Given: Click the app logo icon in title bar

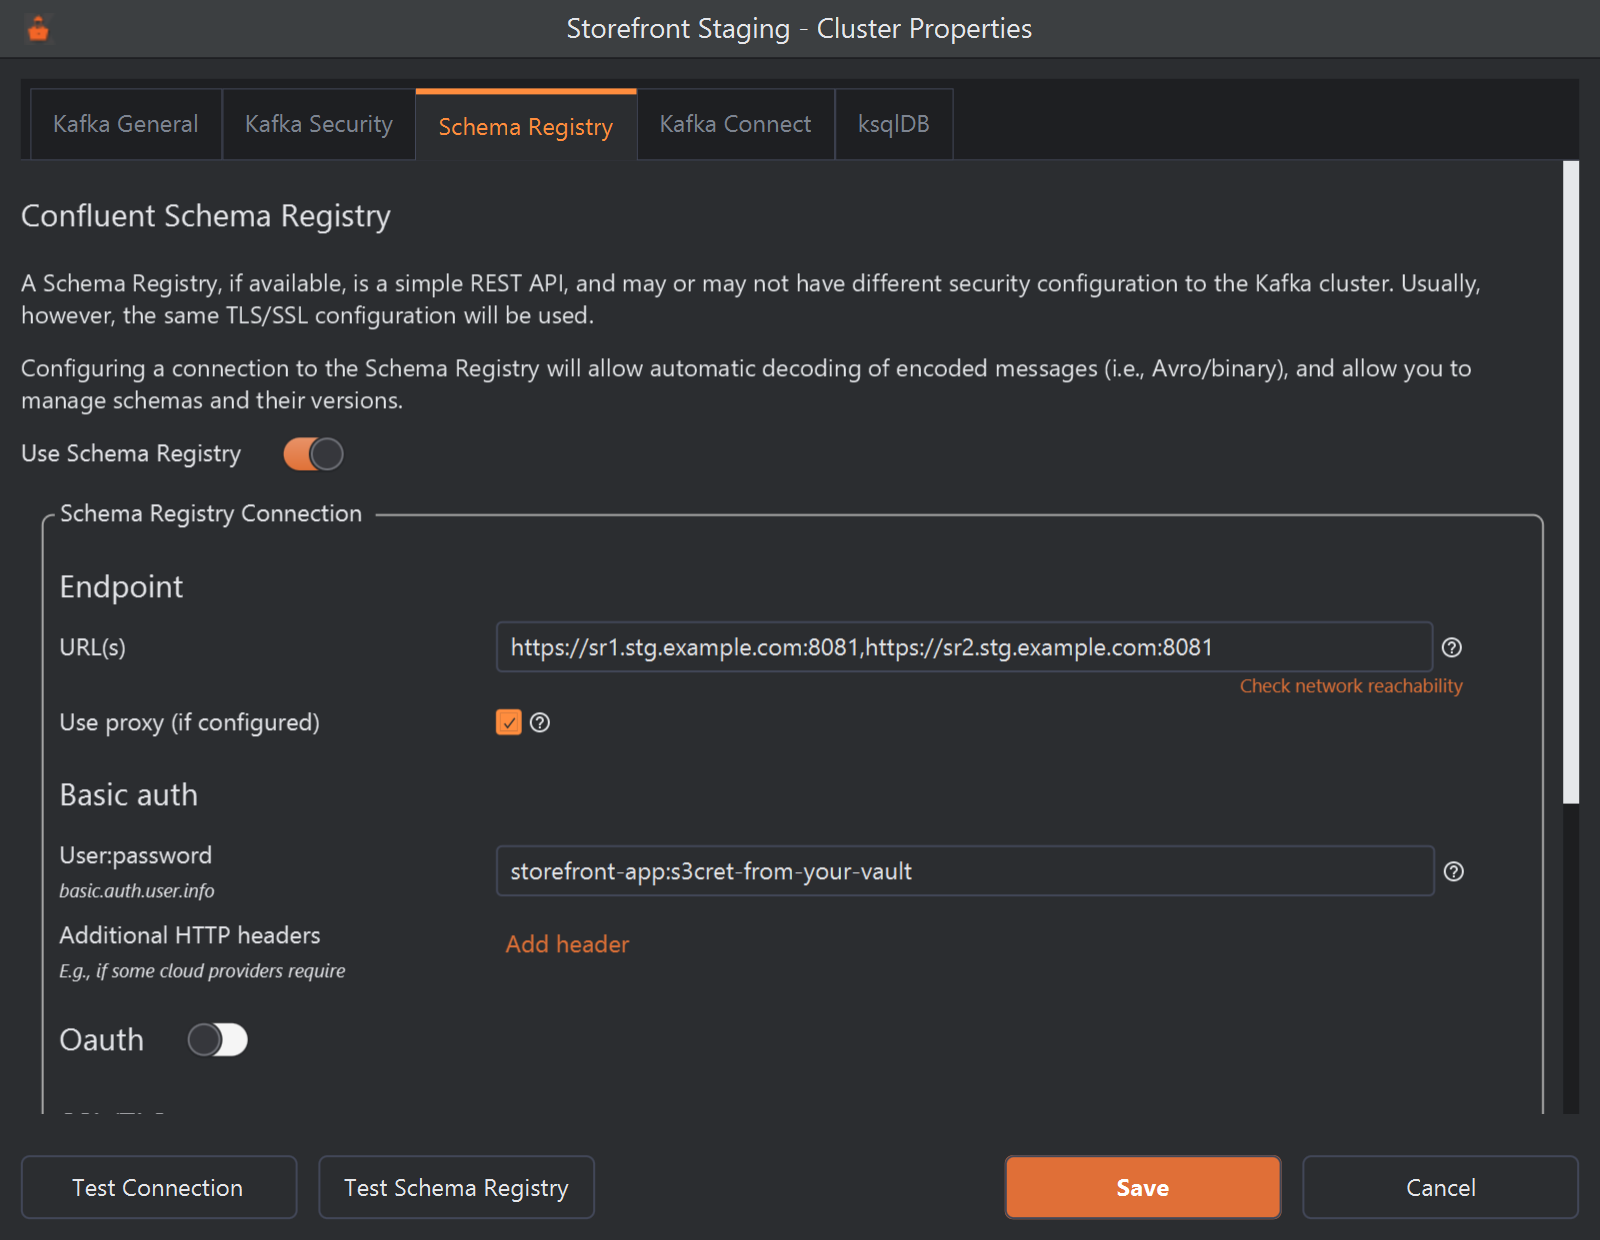Looking at the screenshot, I should (x=38, y=29).
